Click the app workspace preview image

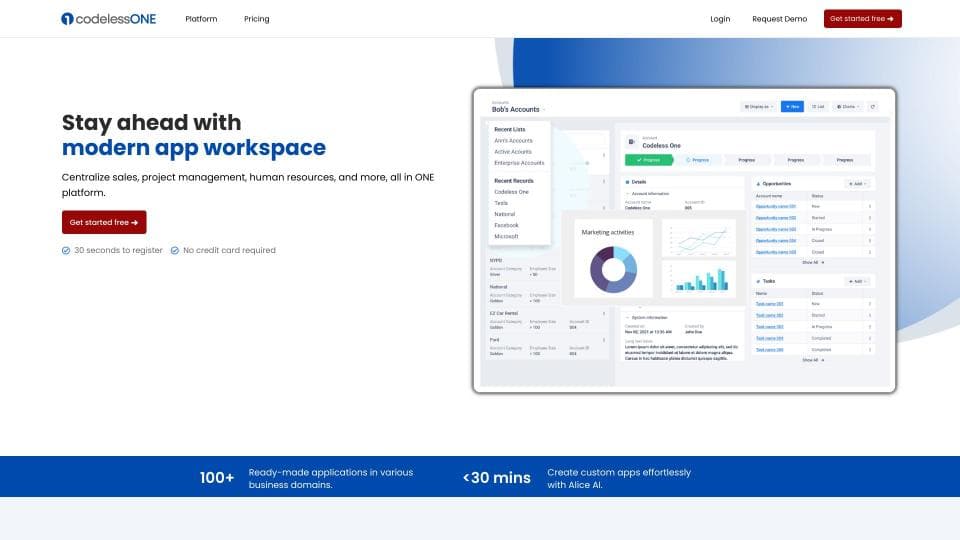[x=684, y=241]
